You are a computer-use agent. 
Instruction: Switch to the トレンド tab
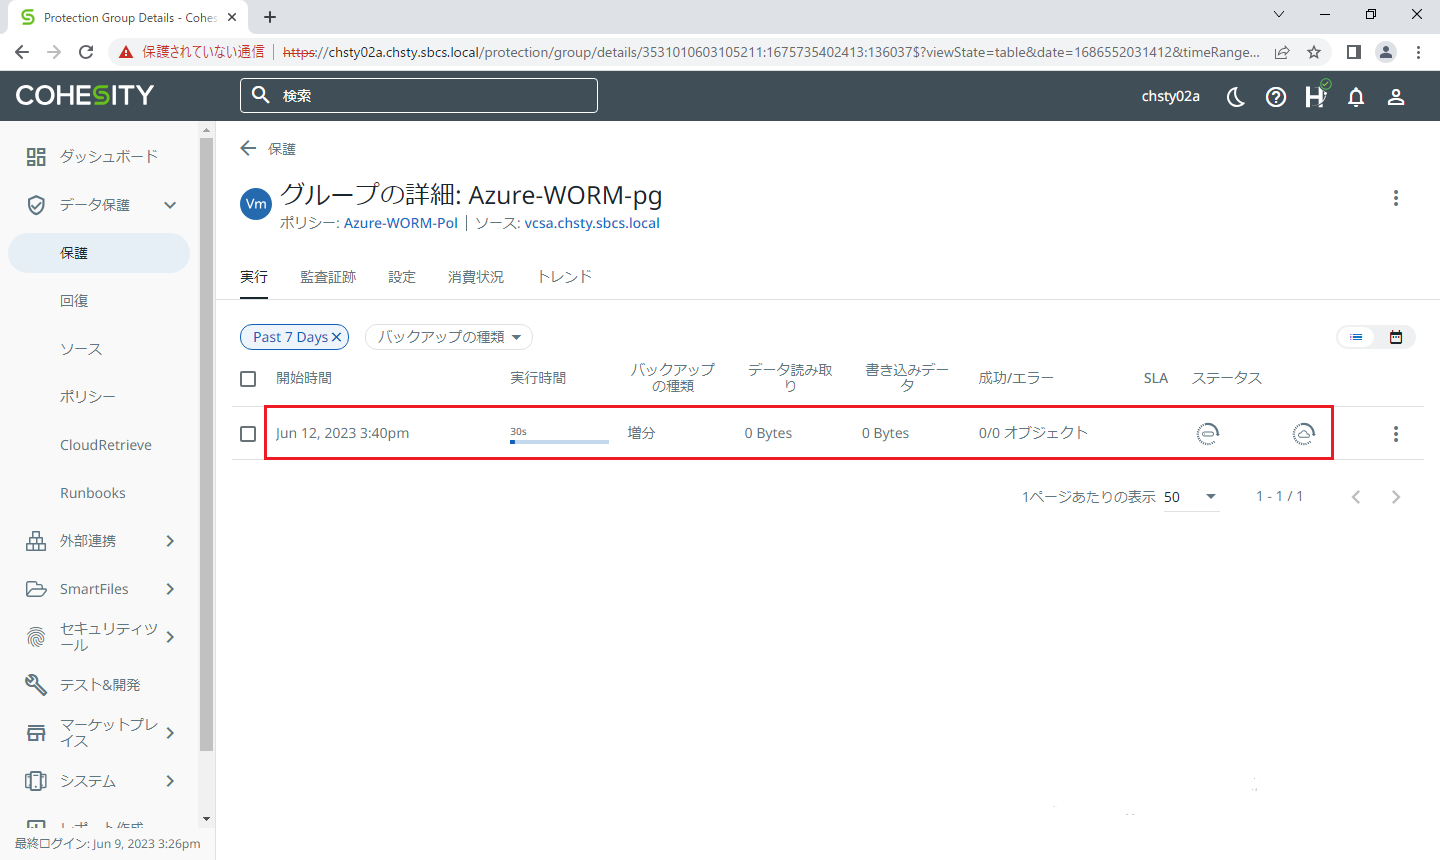point(565,277)
